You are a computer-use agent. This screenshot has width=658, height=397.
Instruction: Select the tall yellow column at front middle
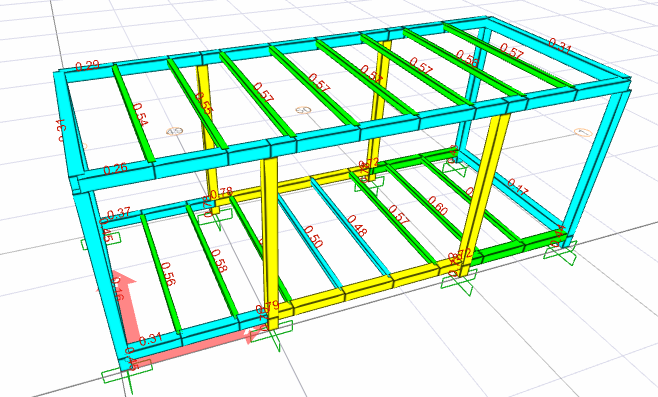(270, 244)
